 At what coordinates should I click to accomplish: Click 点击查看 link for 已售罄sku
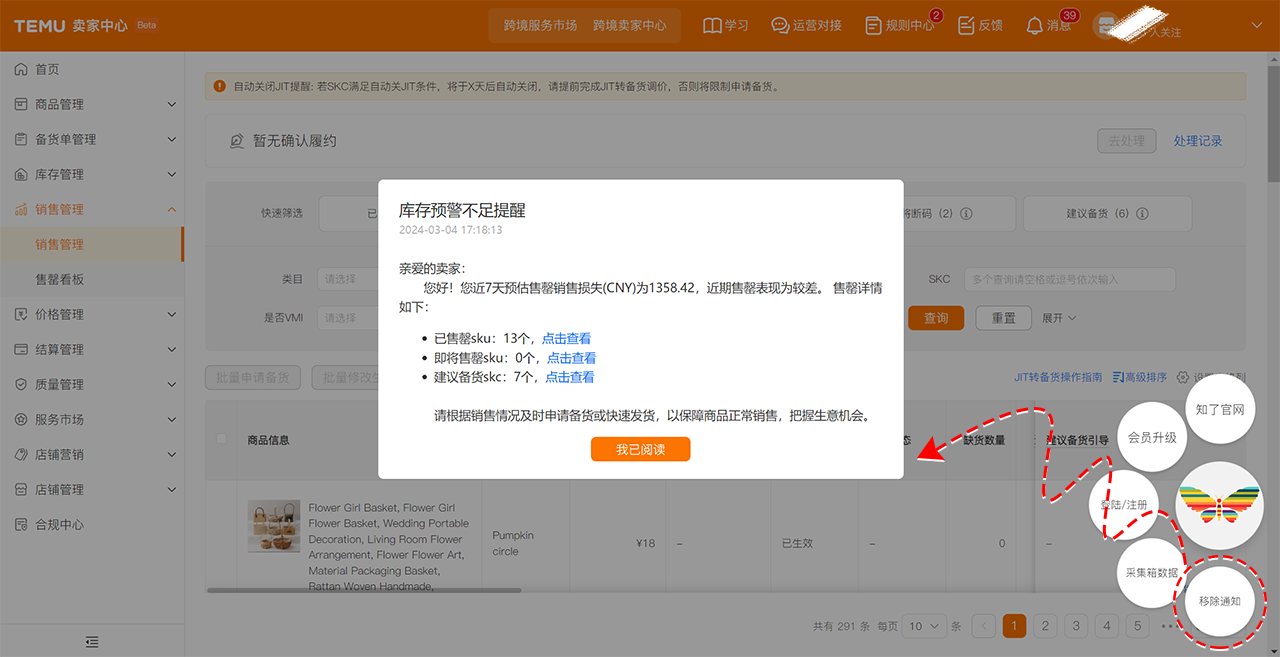(566, 338)
